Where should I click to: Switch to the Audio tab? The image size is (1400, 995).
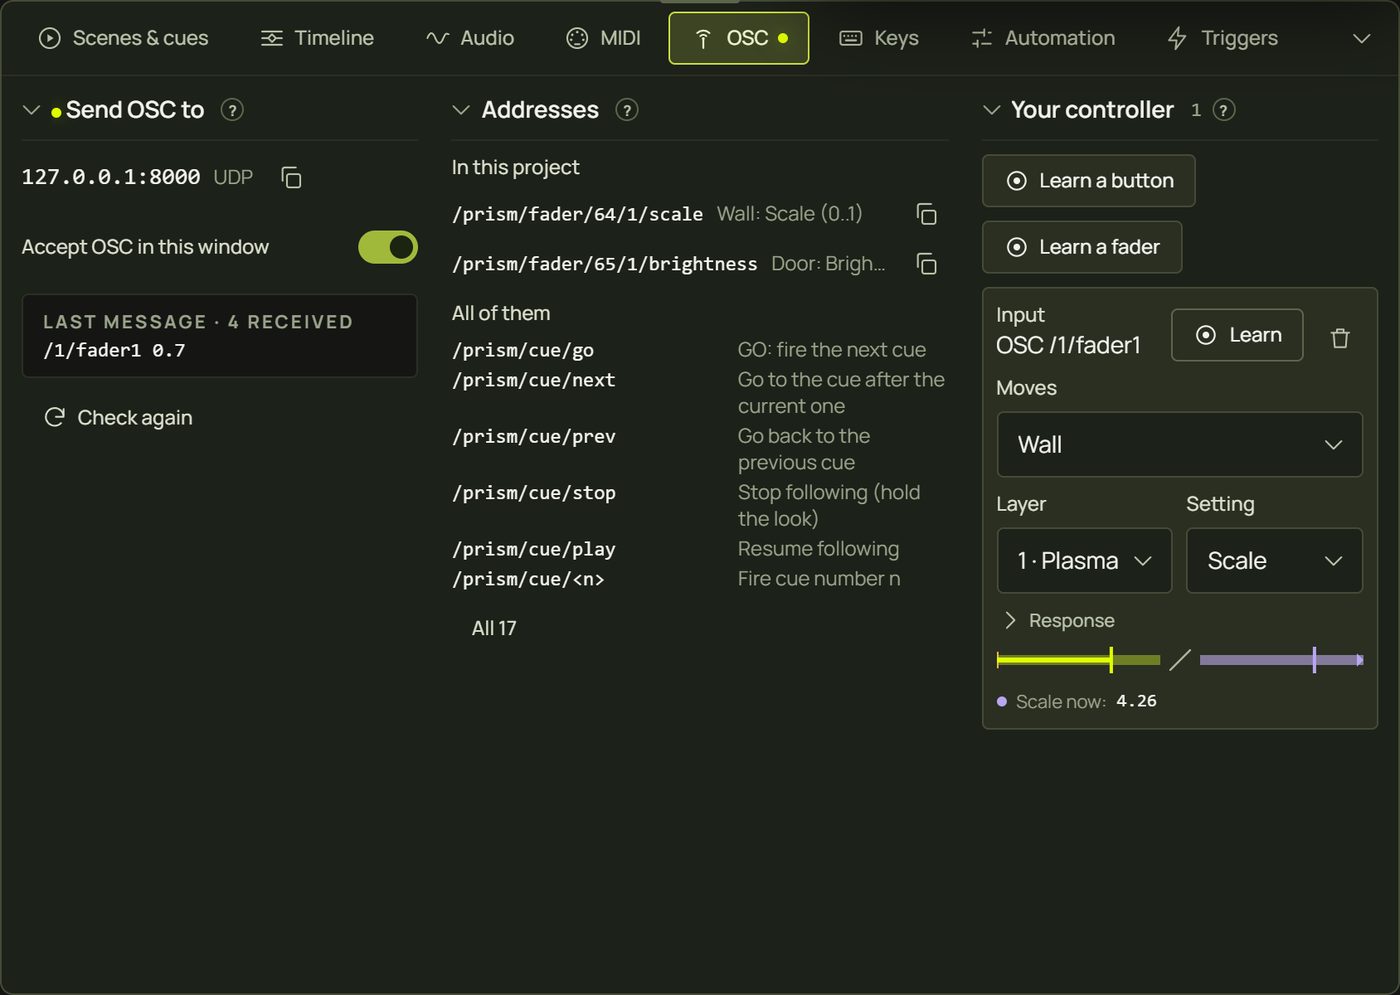coord(469,38)
